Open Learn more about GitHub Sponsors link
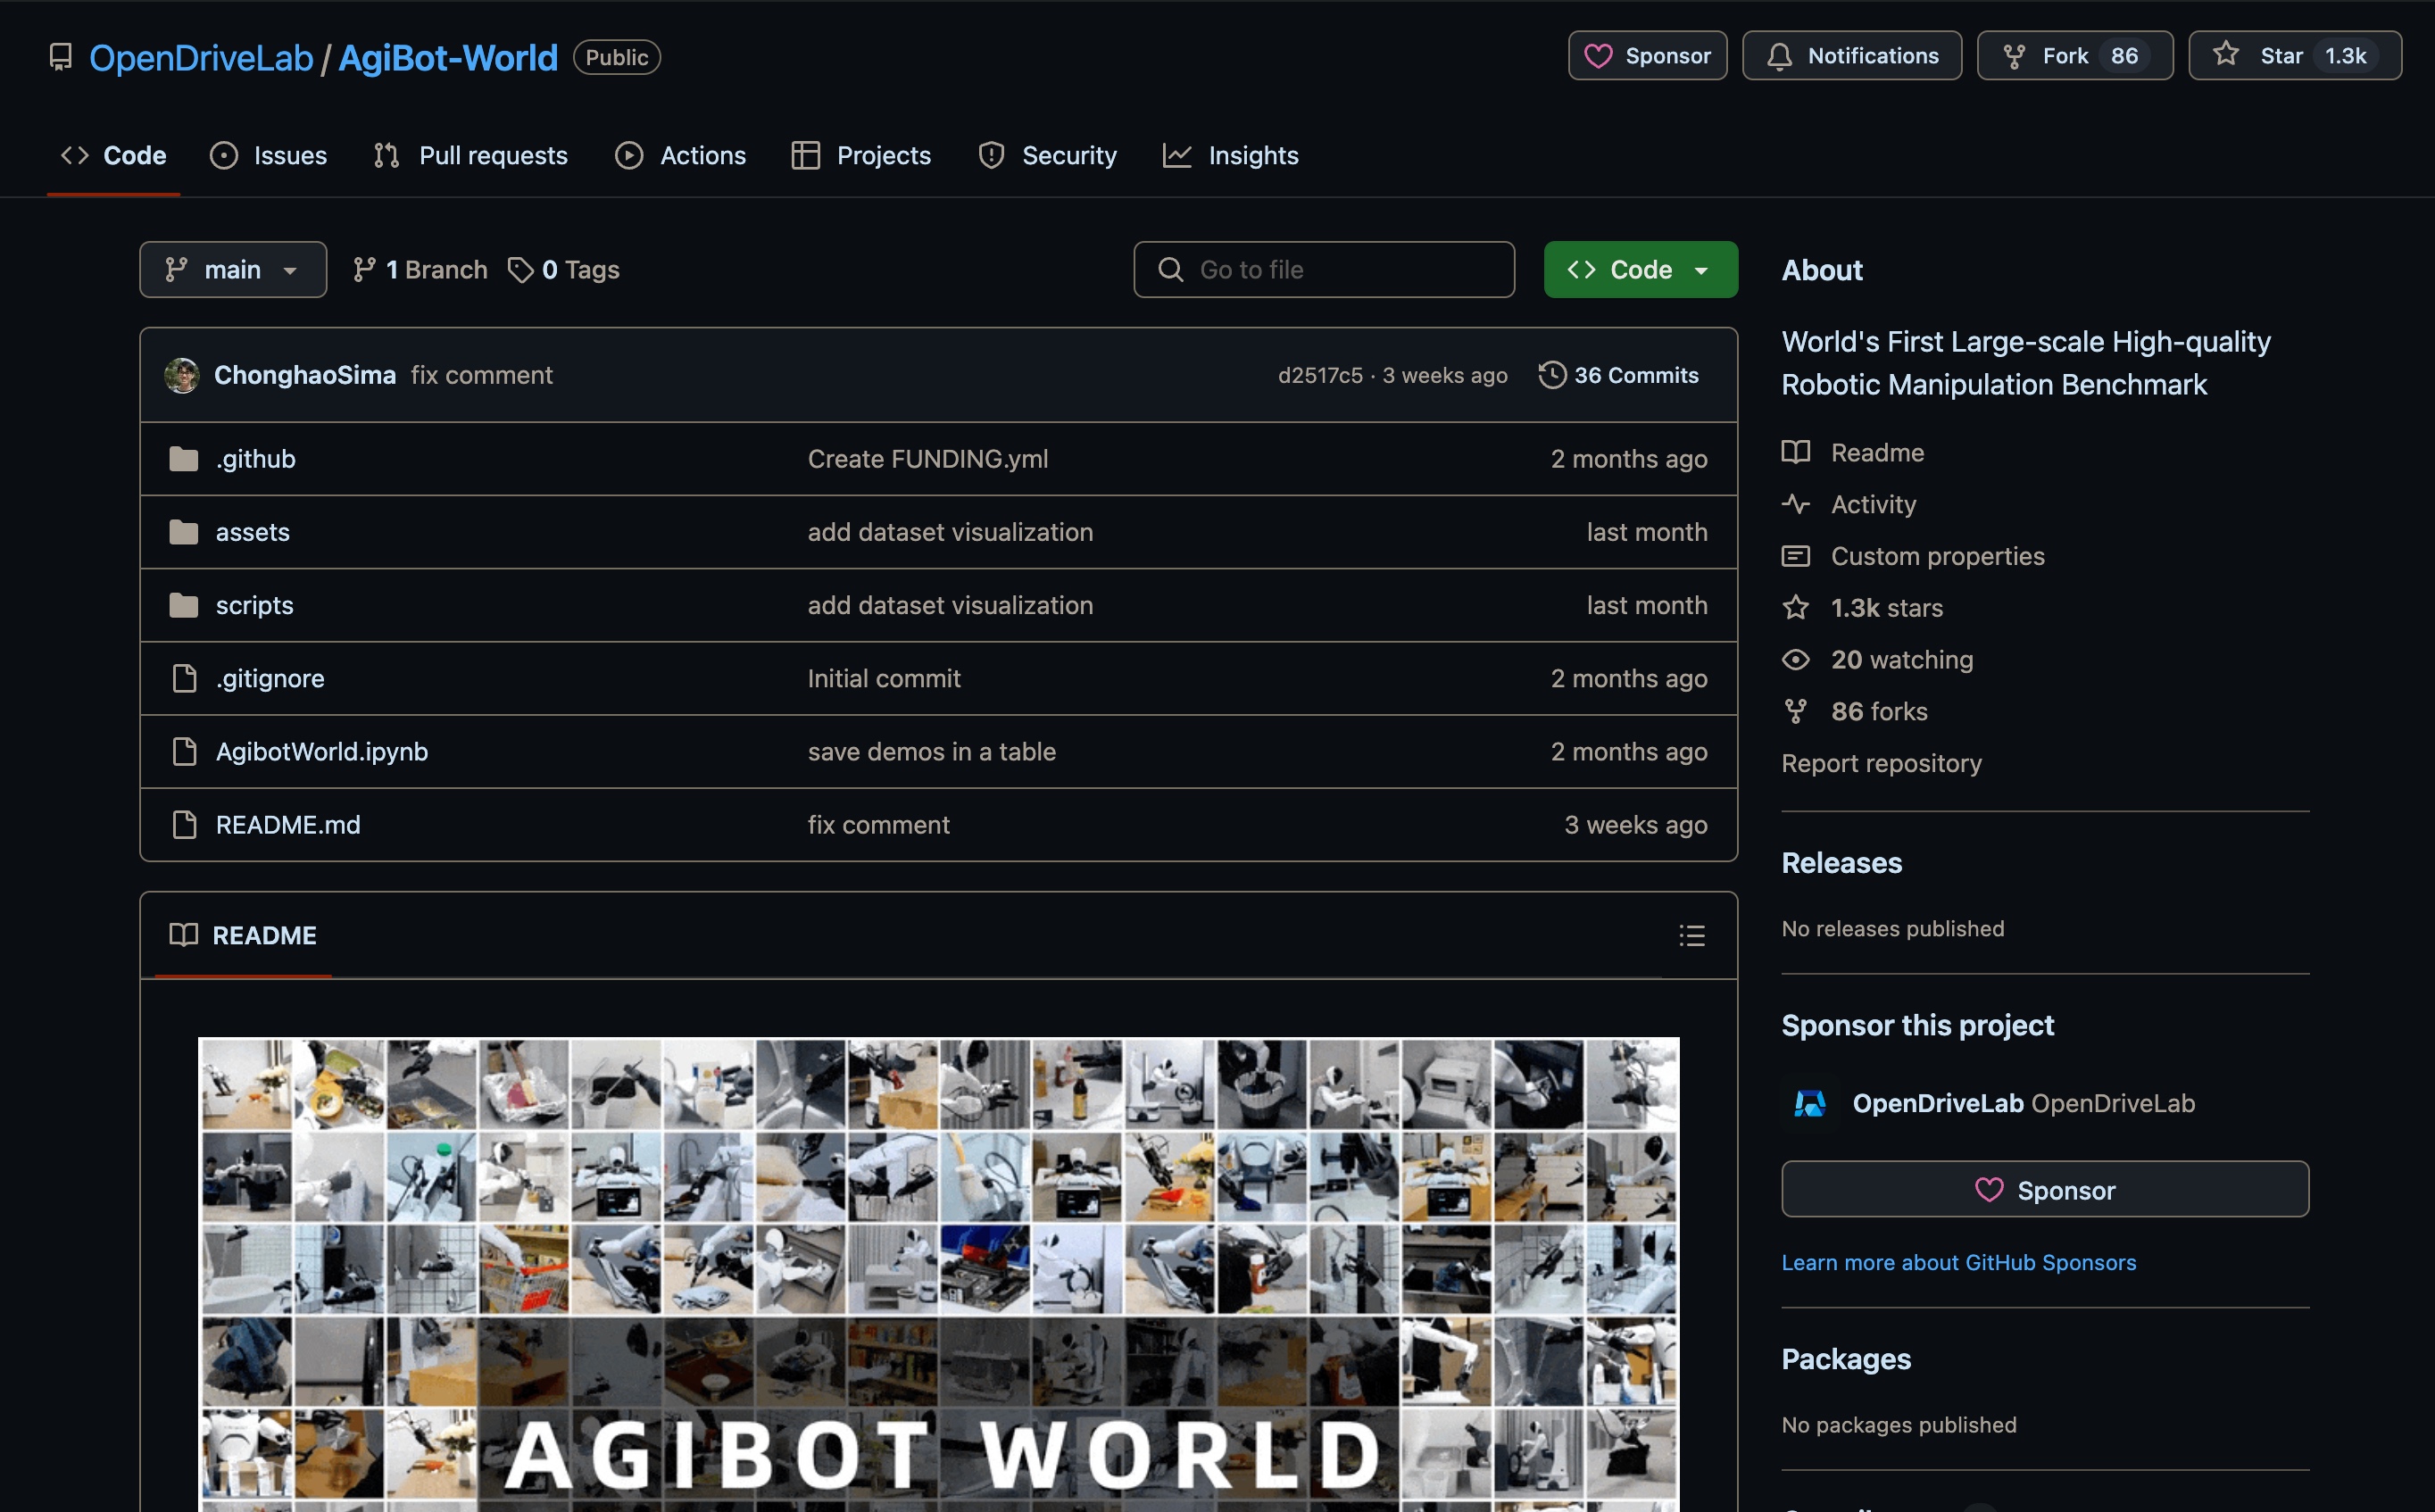Image resolution: width=2435 pixels, height=1512 pixels. click(x=1958, y=1262)
